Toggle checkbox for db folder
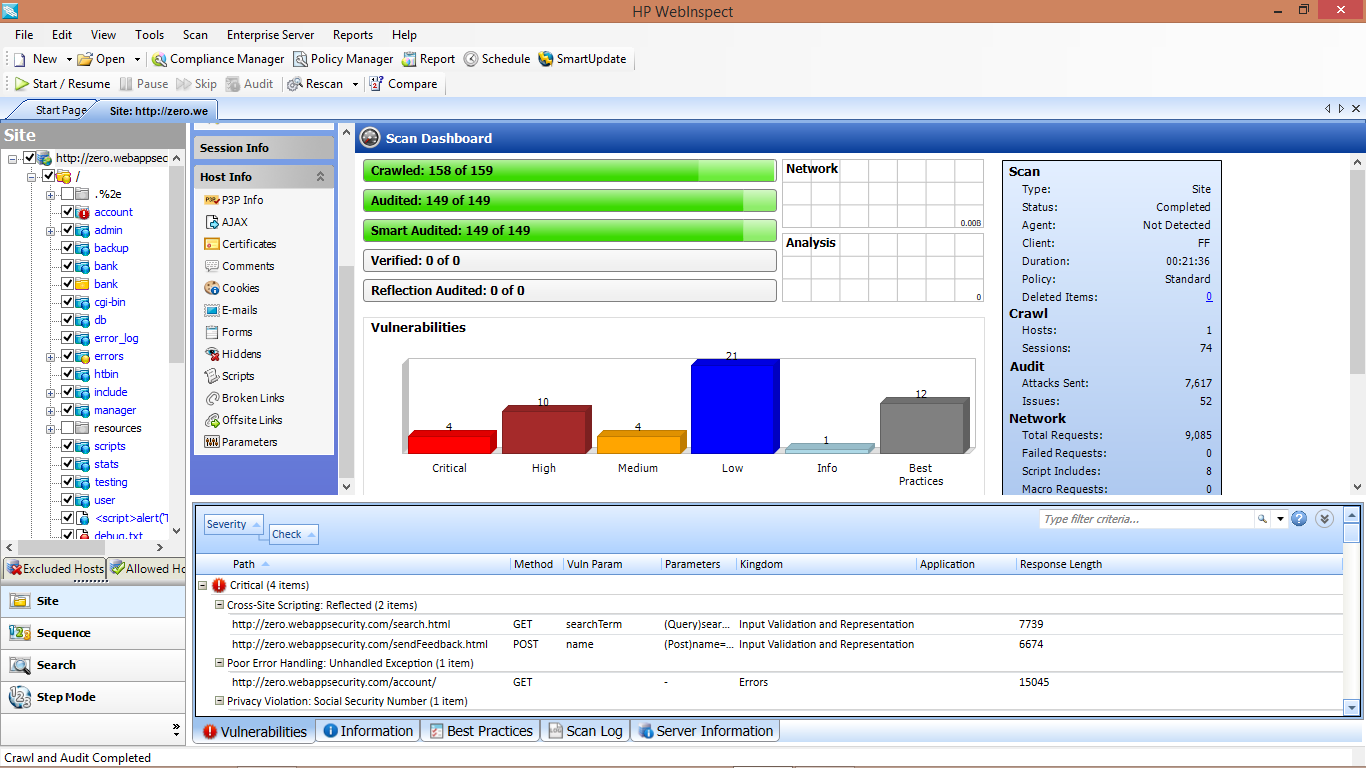Screen dimensions: 1366x768 pos(68,320)
